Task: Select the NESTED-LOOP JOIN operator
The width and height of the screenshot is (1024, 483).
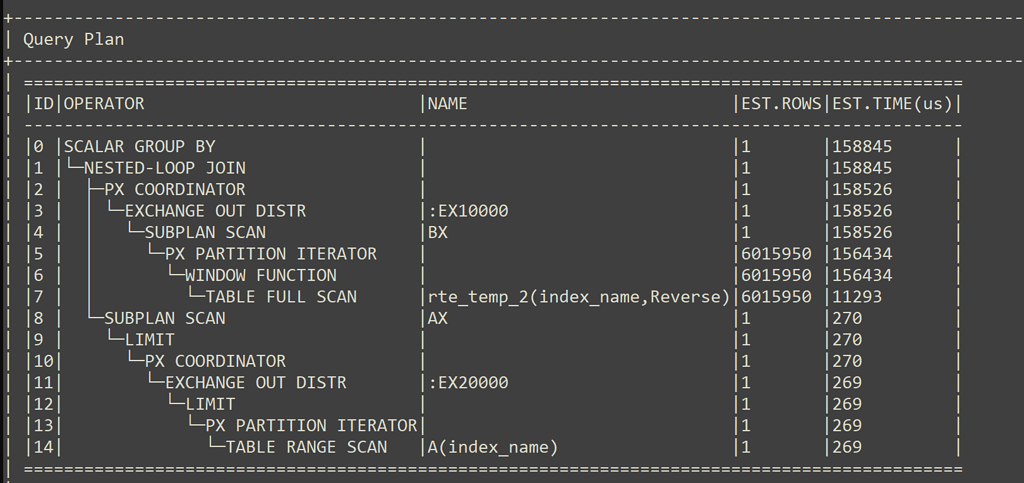Action: click(165, 168)
